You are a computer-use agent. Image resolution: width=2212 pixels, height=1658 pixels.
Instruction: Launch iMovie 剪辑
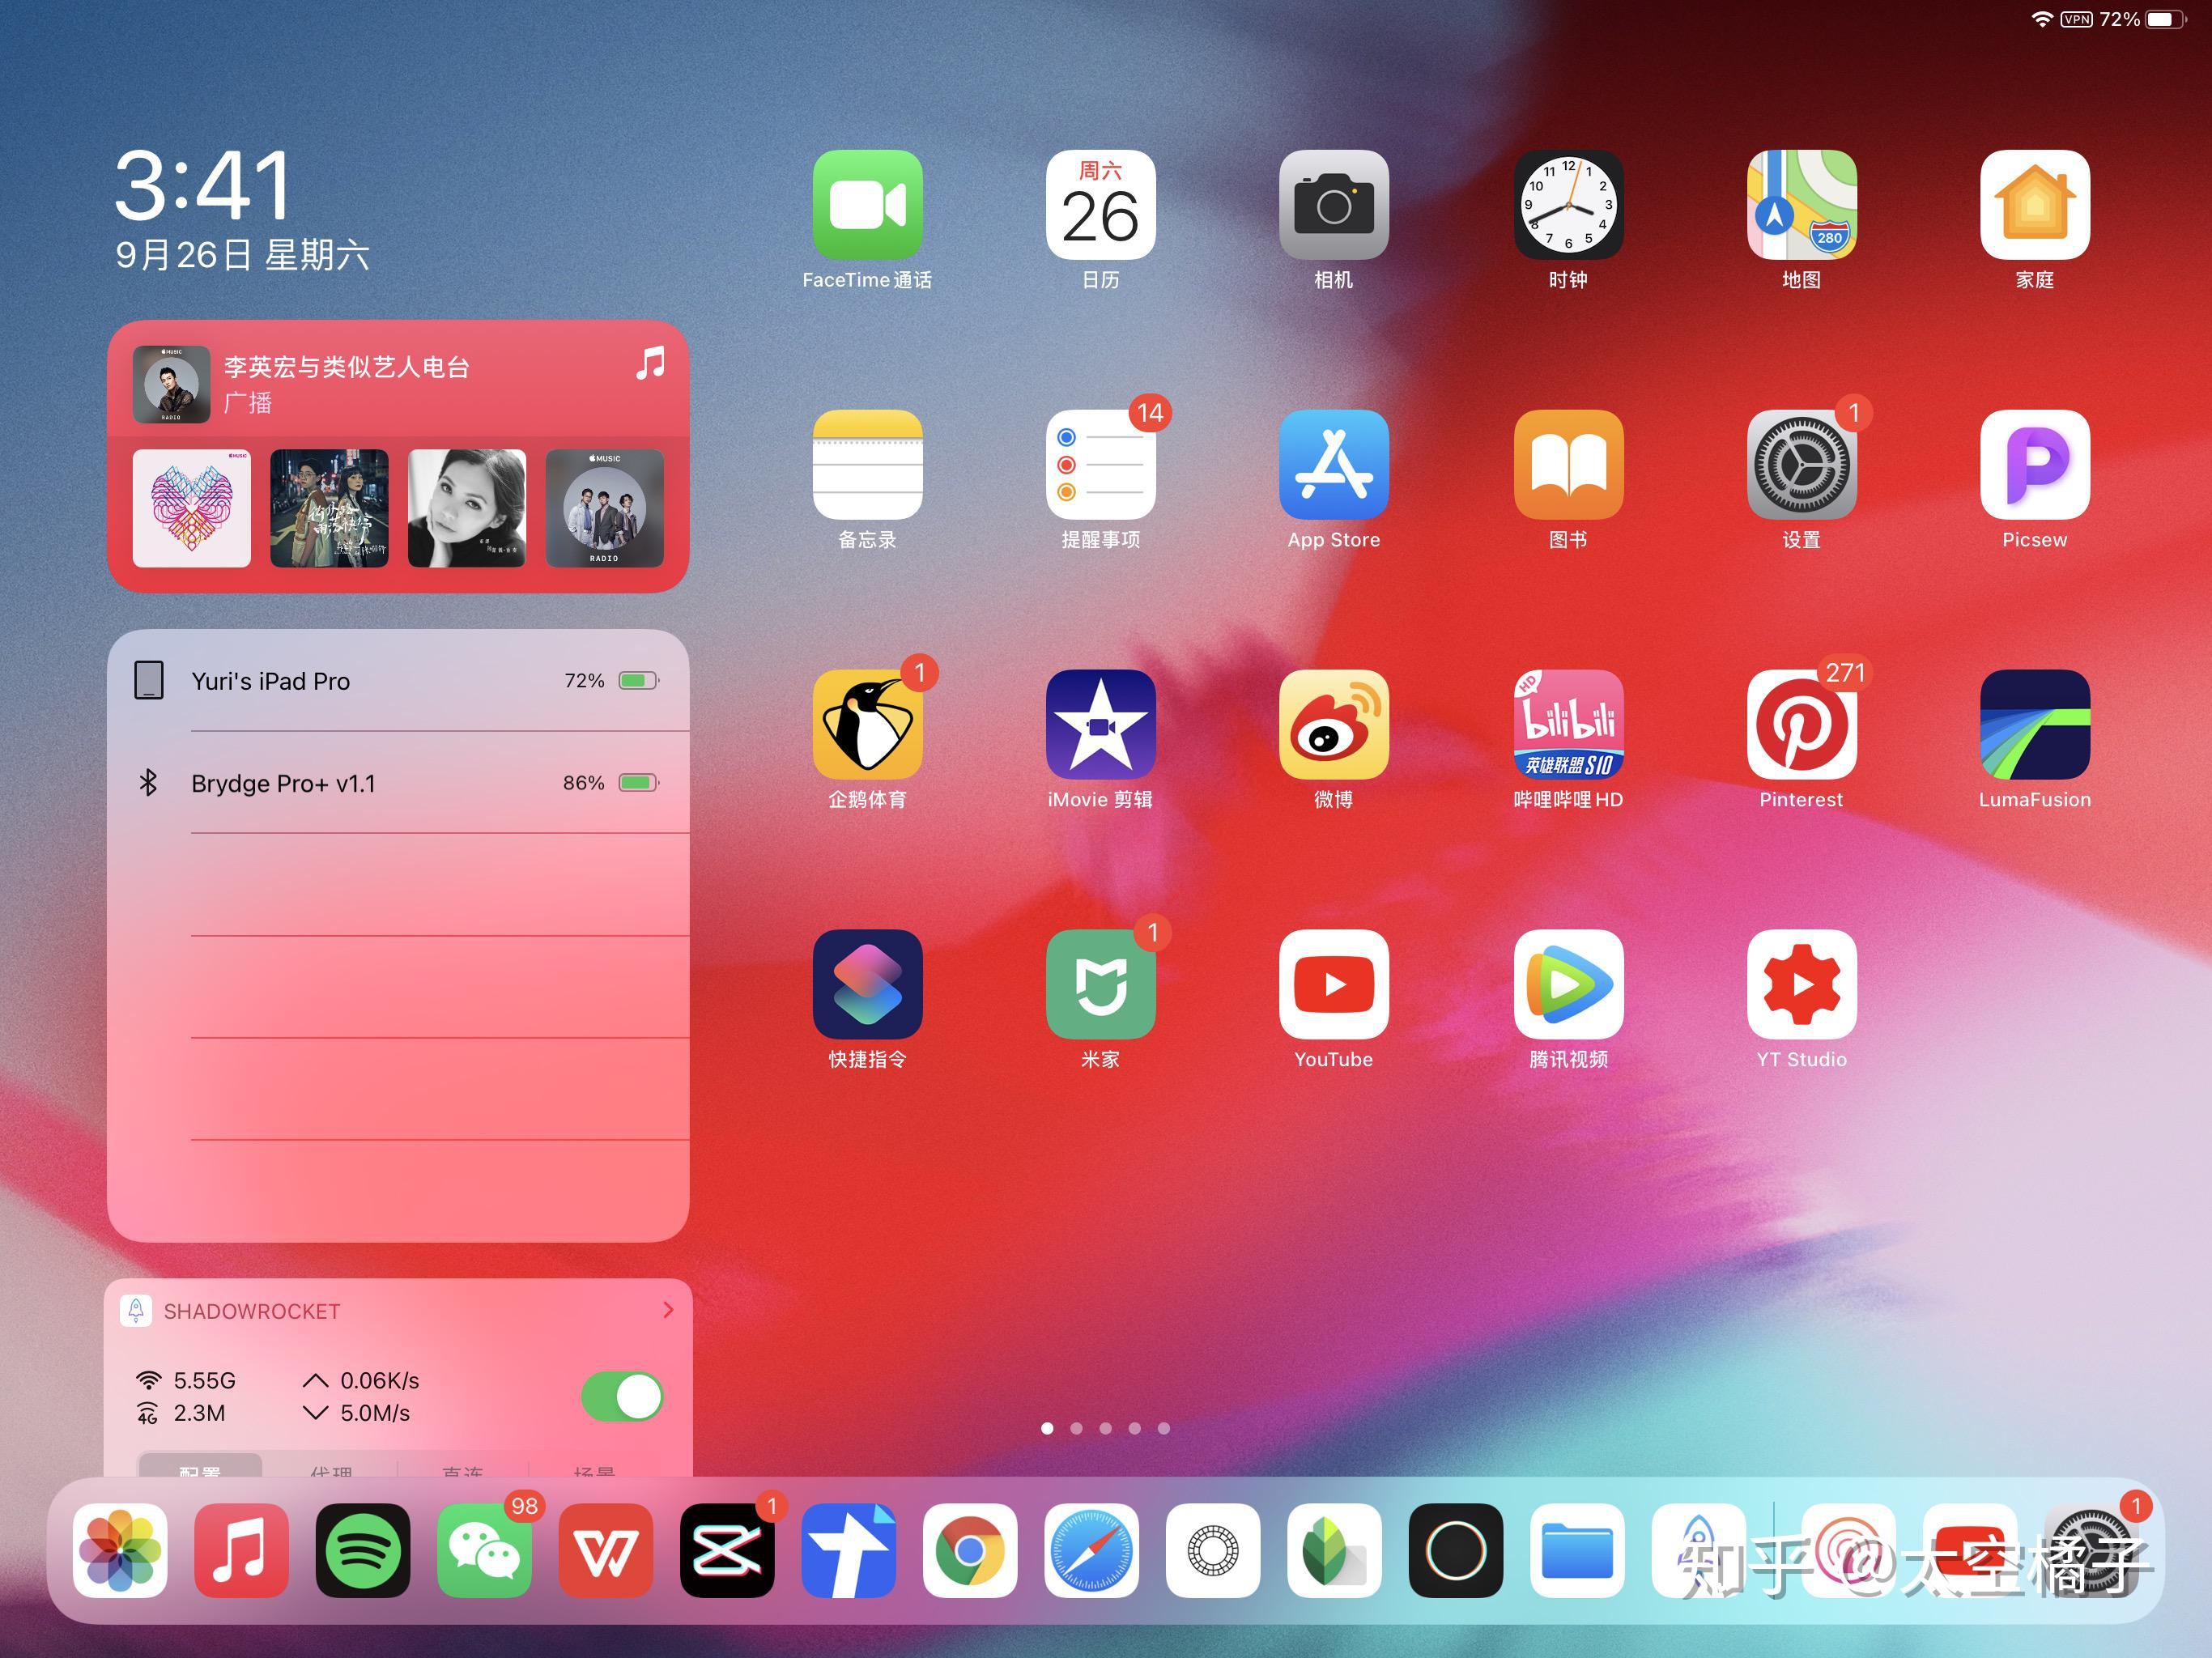click(1100, 725)
